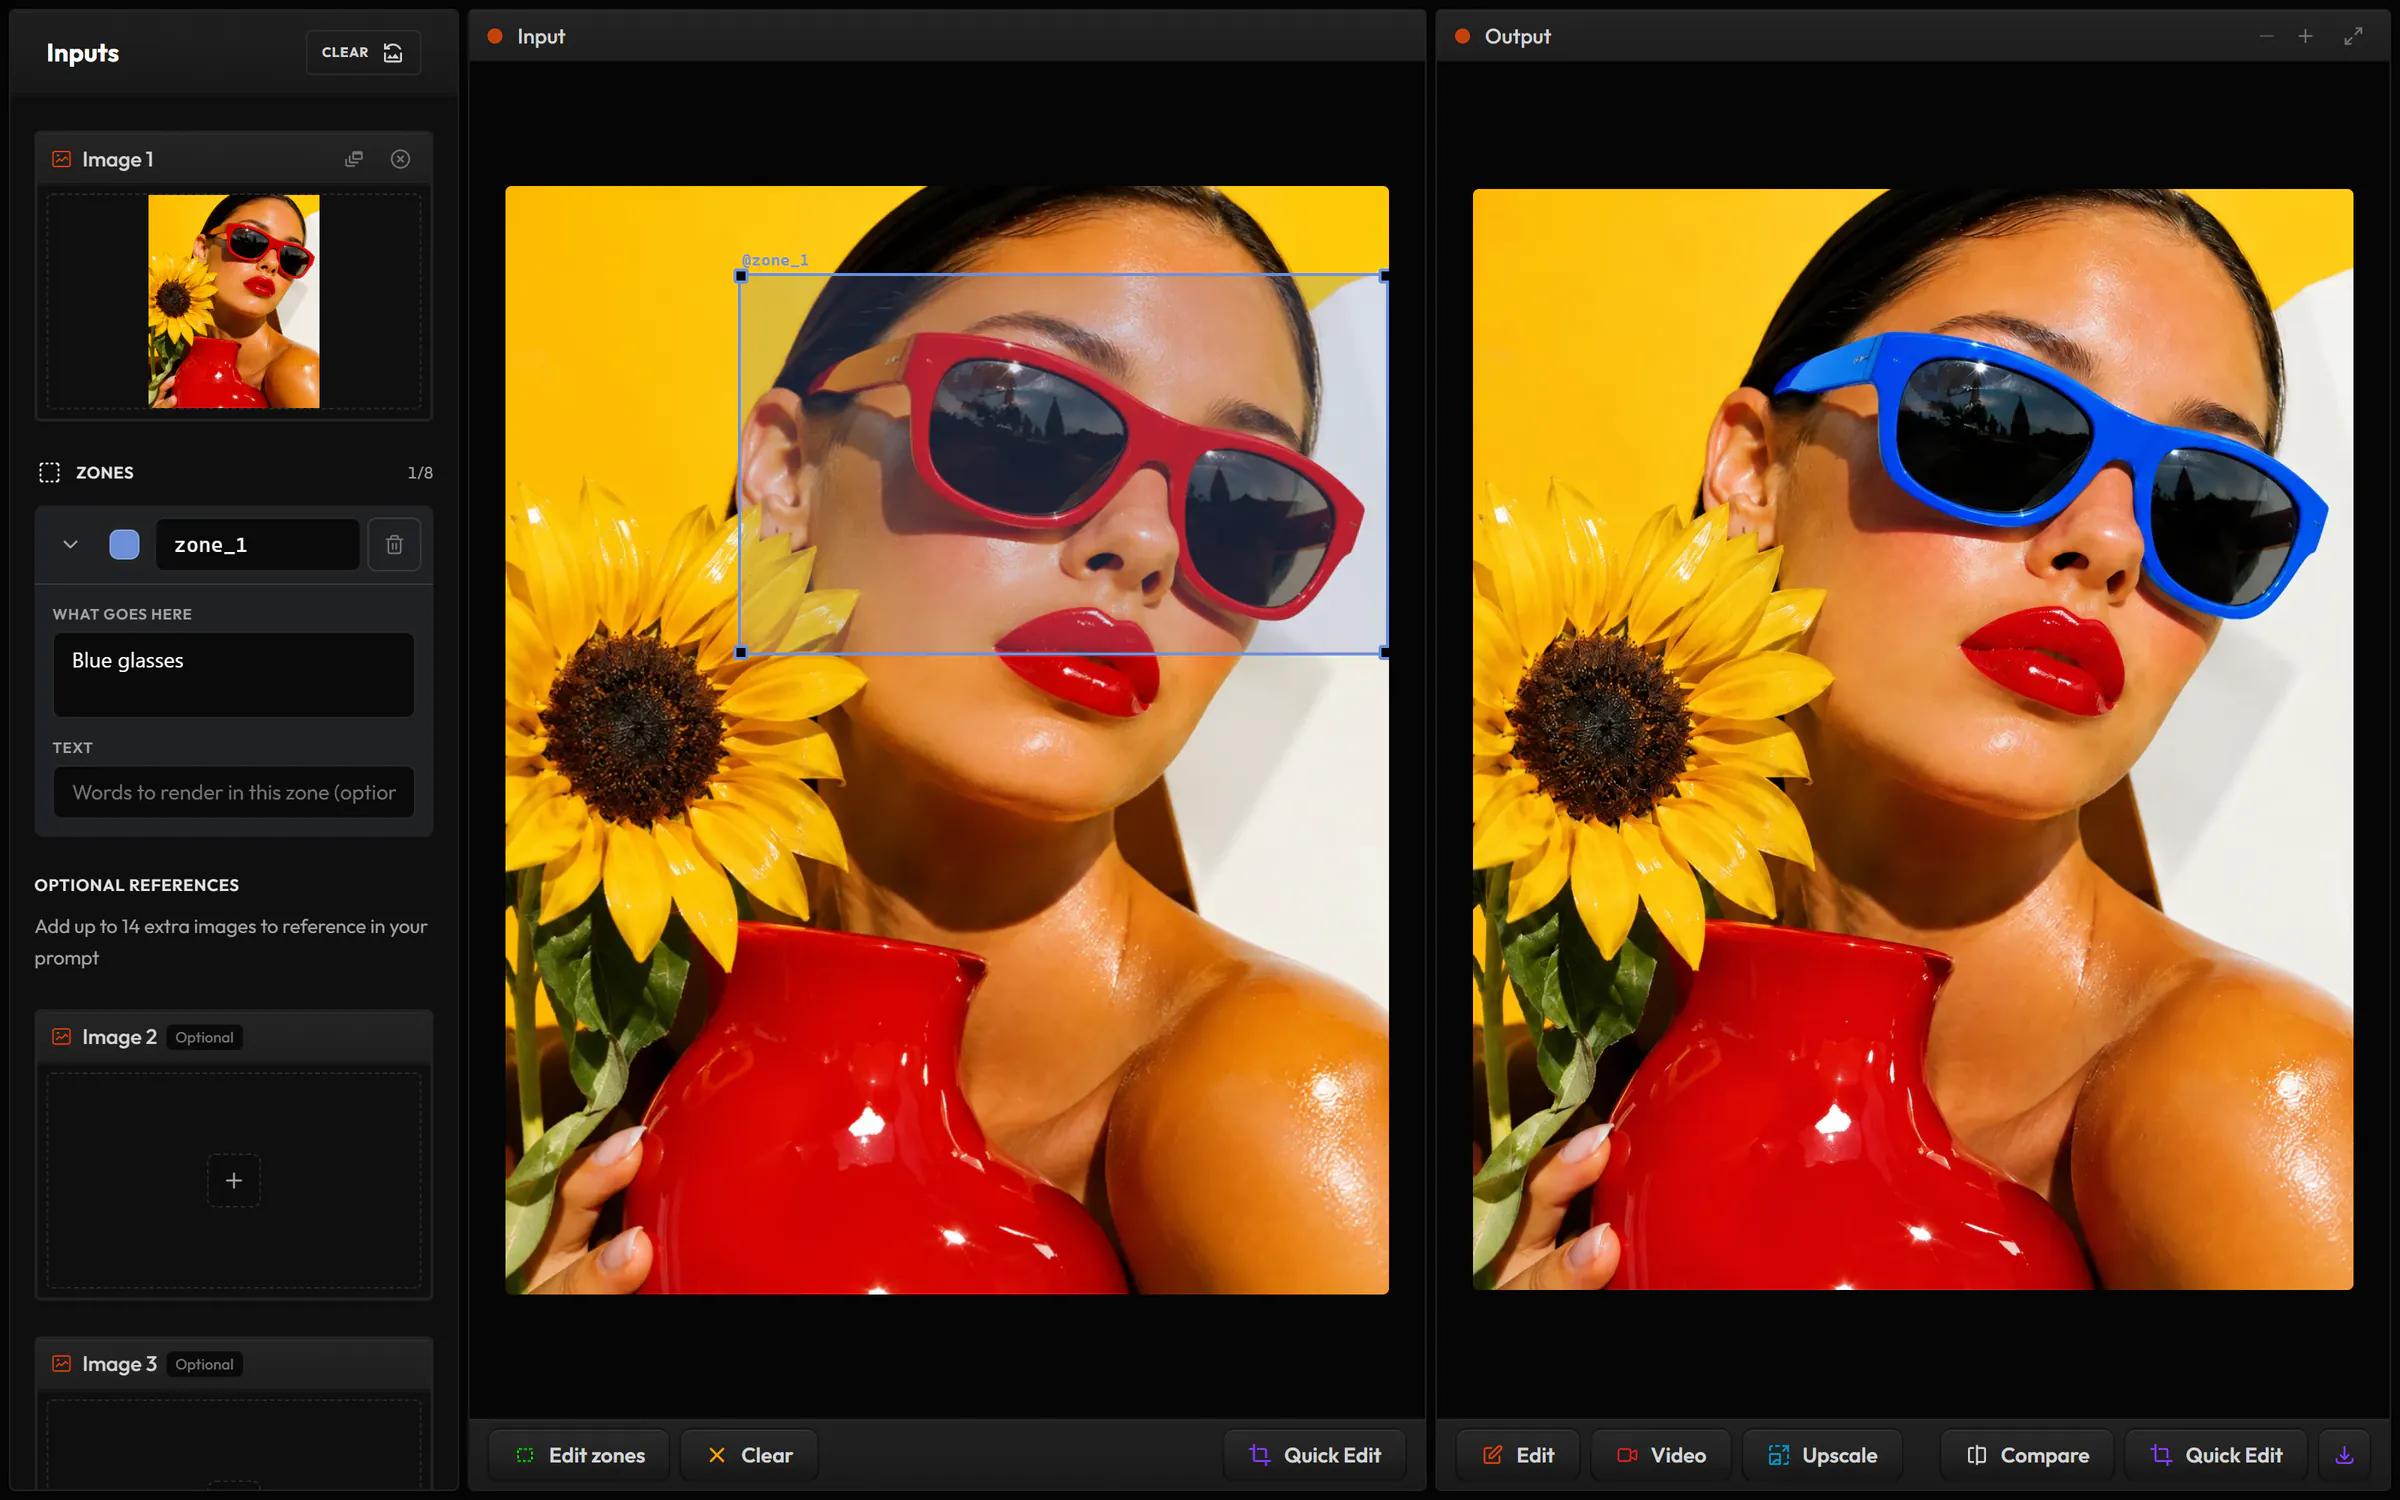Click the CLEAR button in Inputs panel
Image resolution: width=2400 pixels, height=1500 pixels.
363,52
